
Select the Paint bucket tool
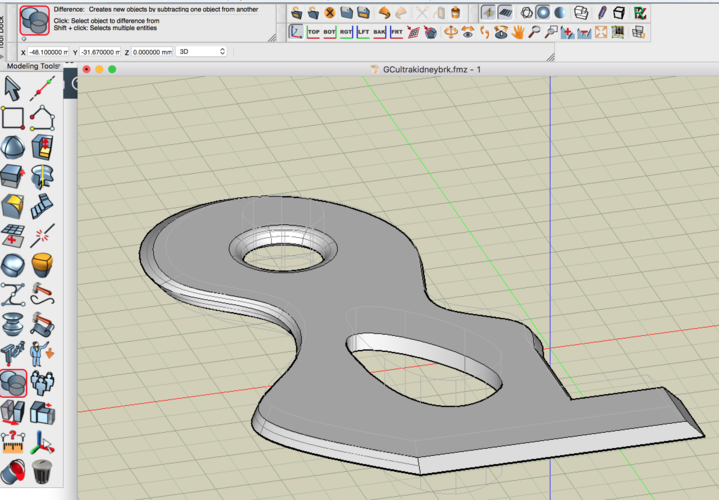[12, 472]
